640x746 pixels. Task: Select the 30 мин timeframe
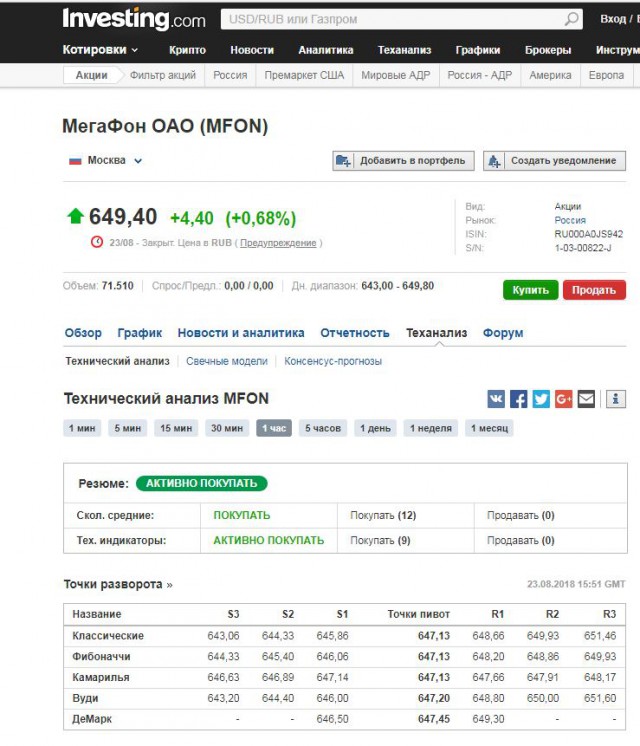[227, 428]
